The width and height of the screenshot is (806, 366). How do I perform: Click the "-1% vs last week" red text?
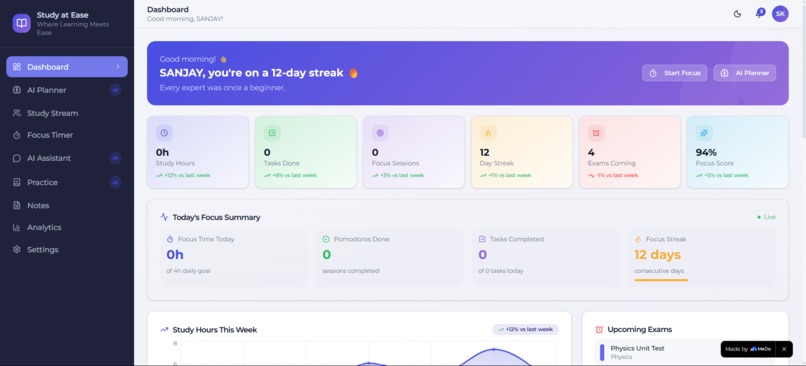(616, 175)
